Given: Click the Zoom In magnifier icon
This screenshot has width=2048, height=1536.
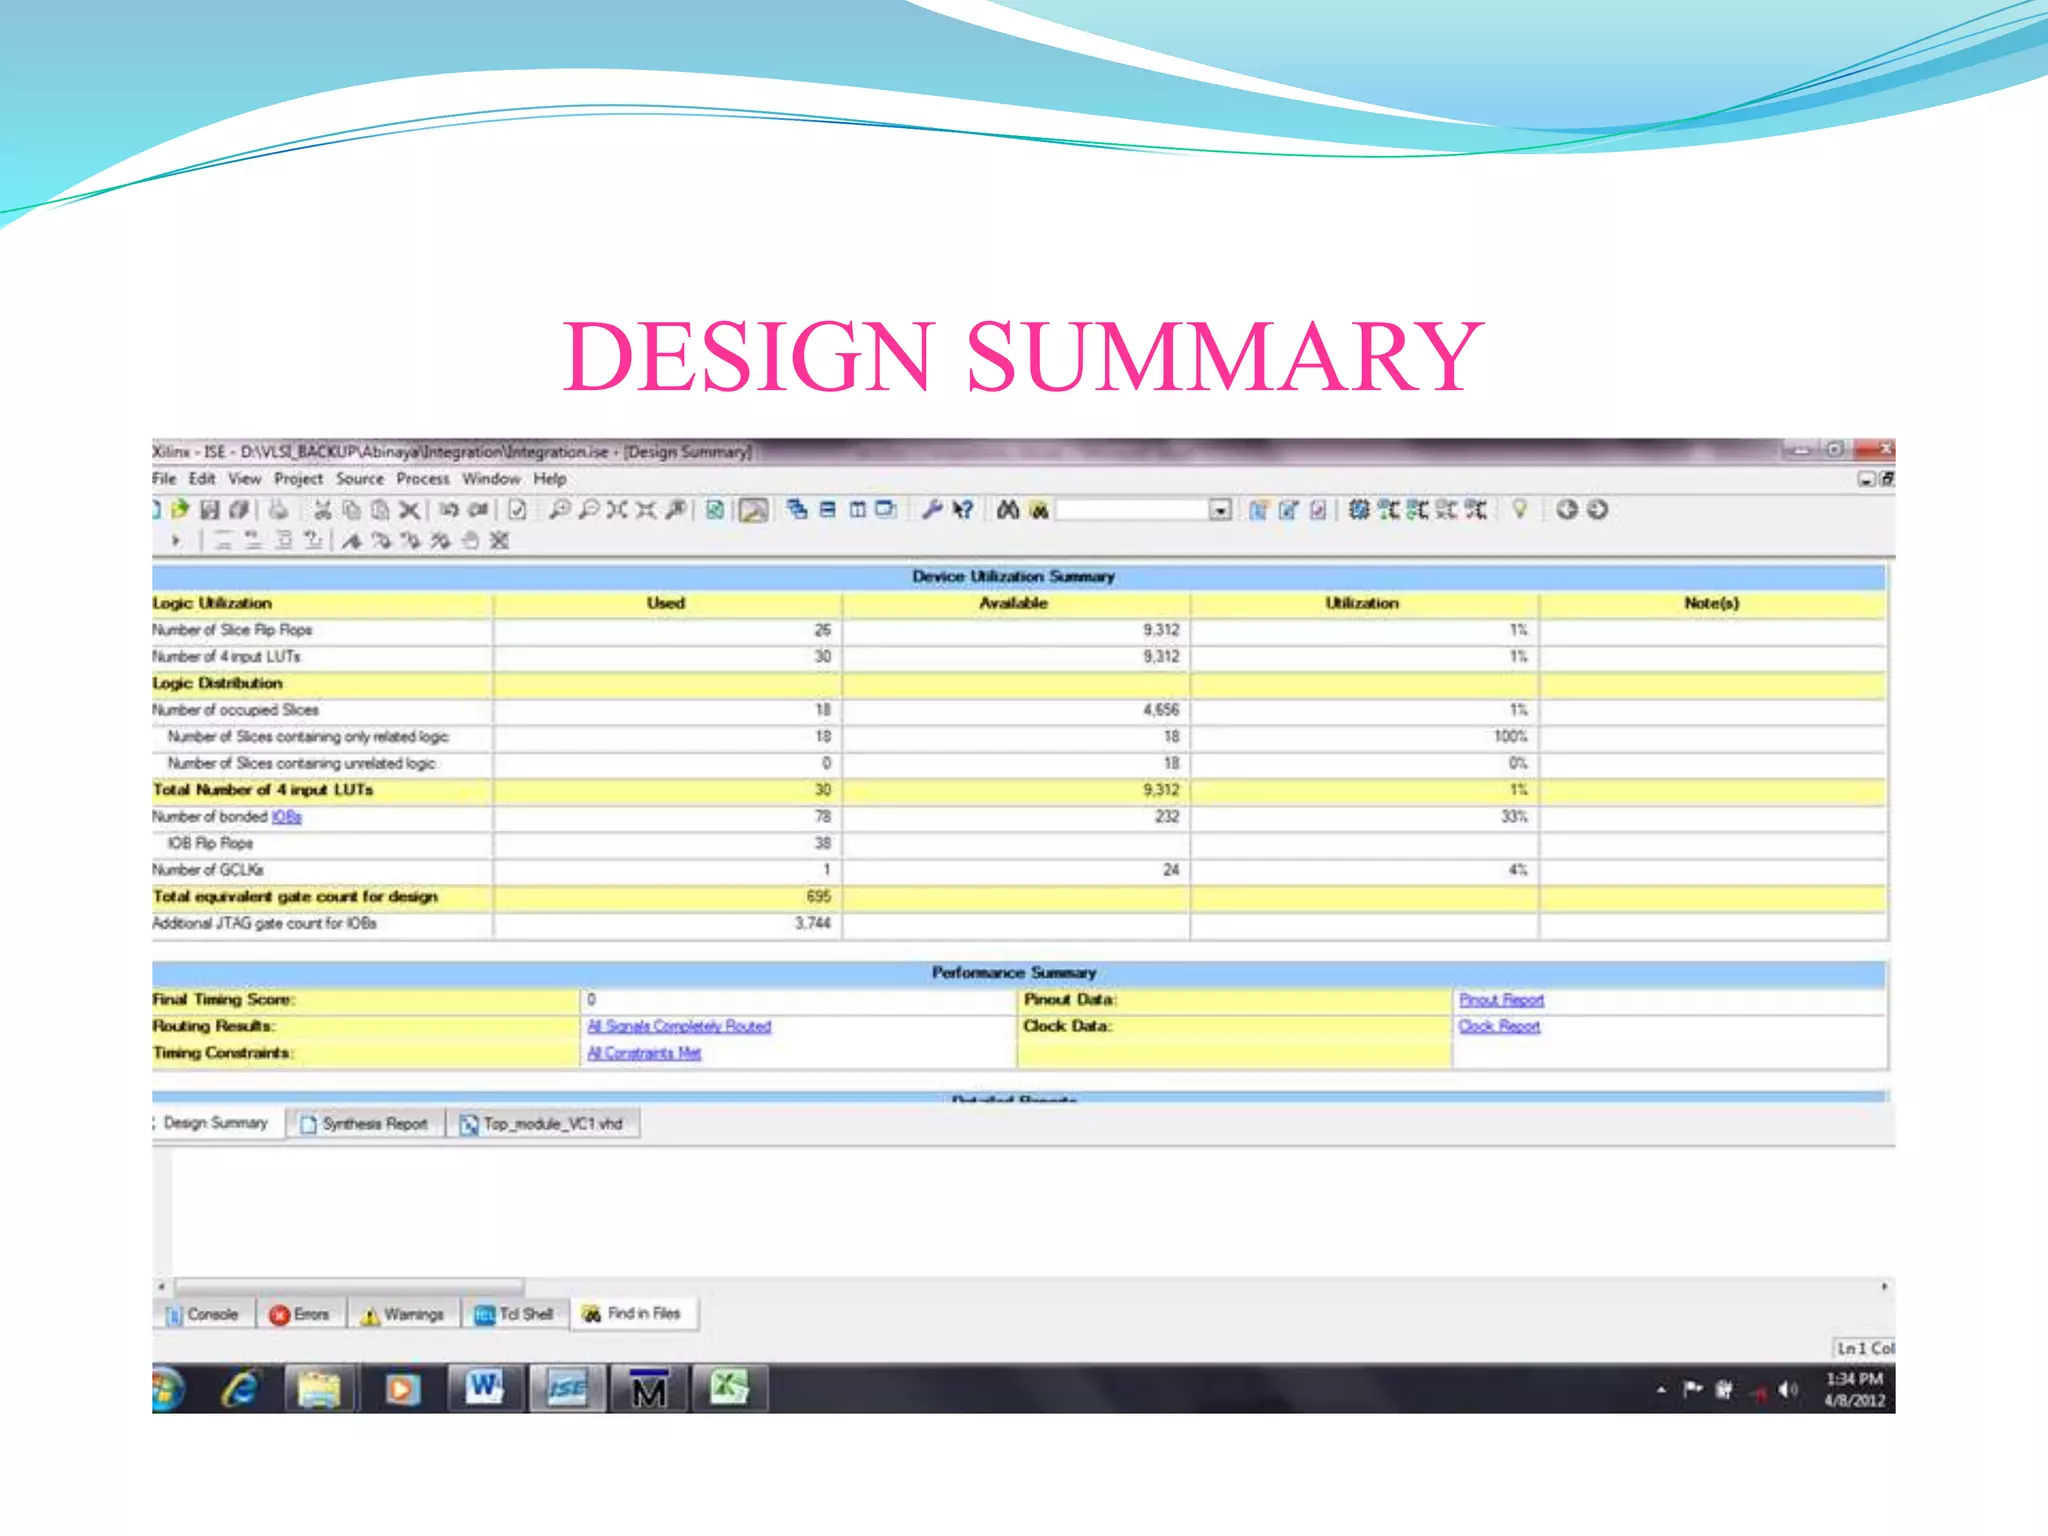Looking at the screenshot, I should tap(560, 510).
